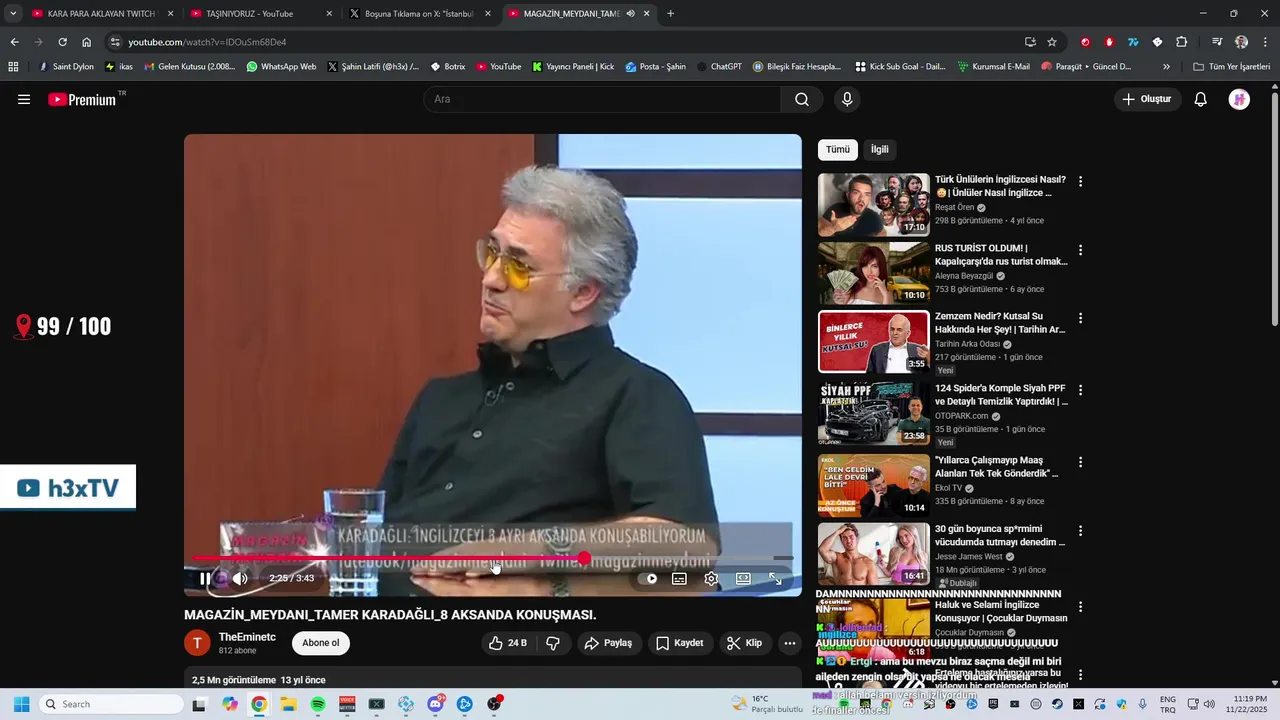
Task: Create a clip with Klip button
Action: click(745, 643)
